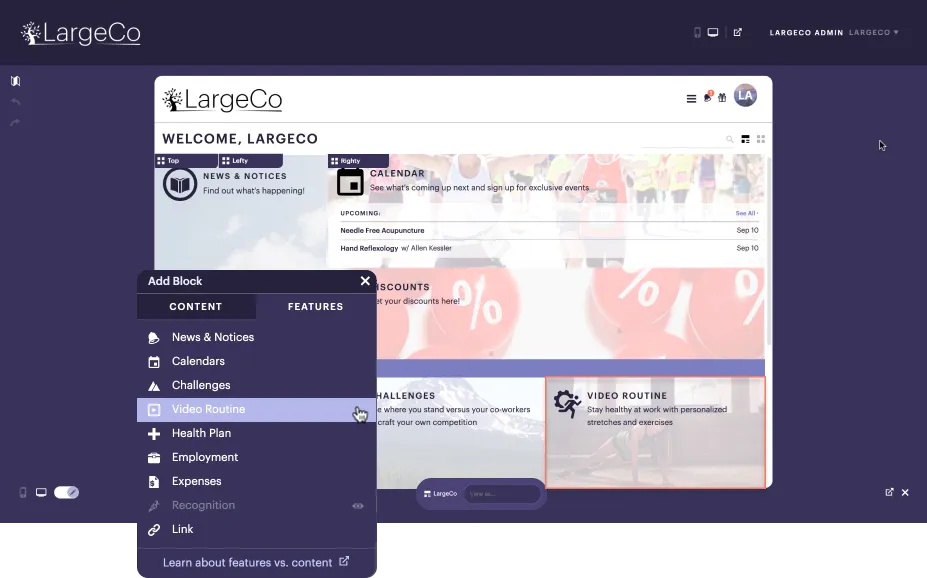Add the Link block
Viewport: 927px width, 578px height.
pos(257,530)
